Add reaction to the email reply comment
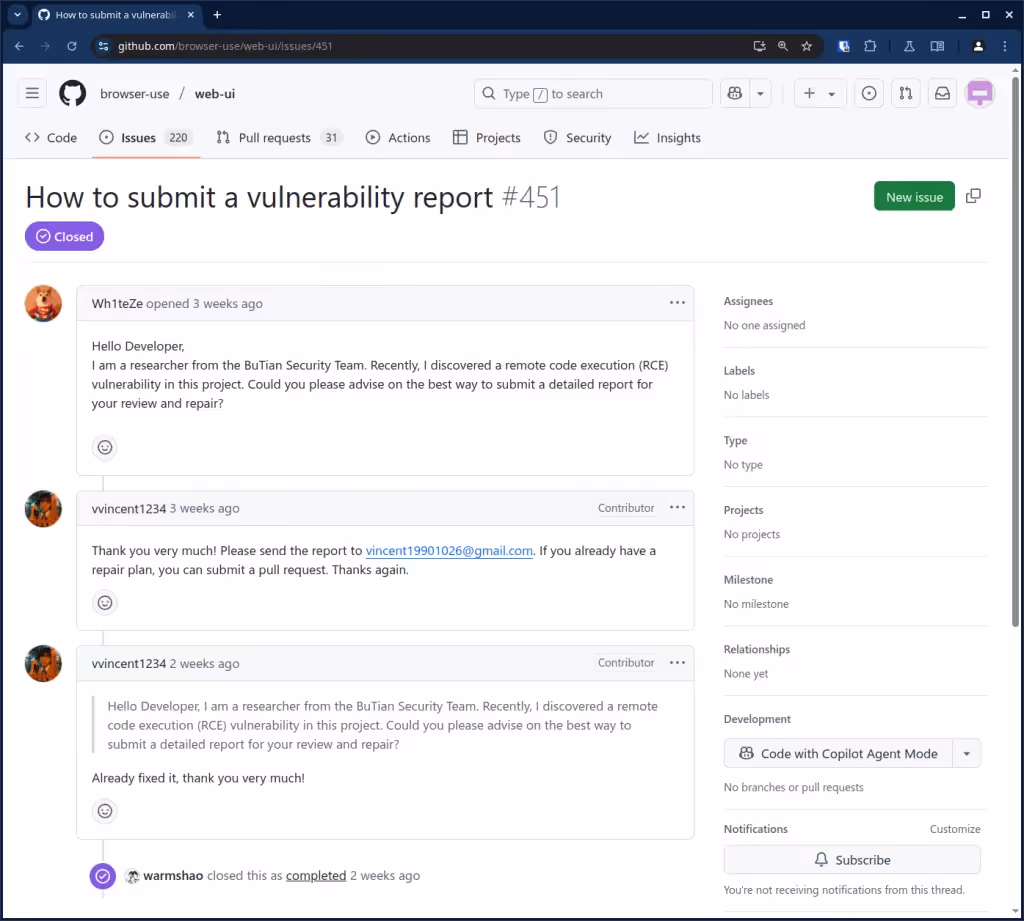Image resolution: width=1024 pixels, height=921 pixels. tap(104, 602)
